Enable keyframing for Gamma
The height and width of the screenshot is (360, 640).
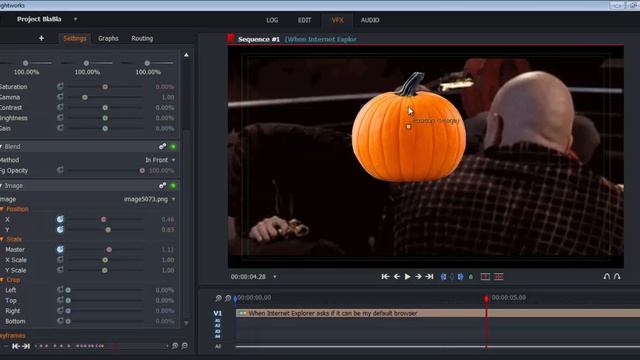60,97
